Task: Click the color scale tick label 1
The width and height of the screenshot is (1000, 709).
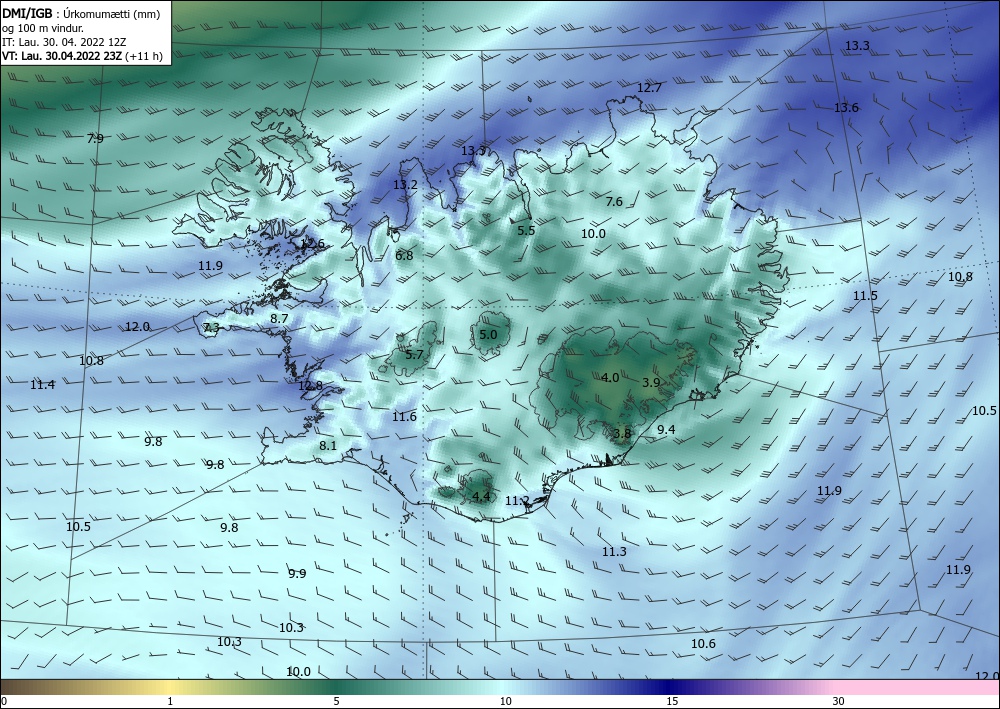Action: click(170, 701)
